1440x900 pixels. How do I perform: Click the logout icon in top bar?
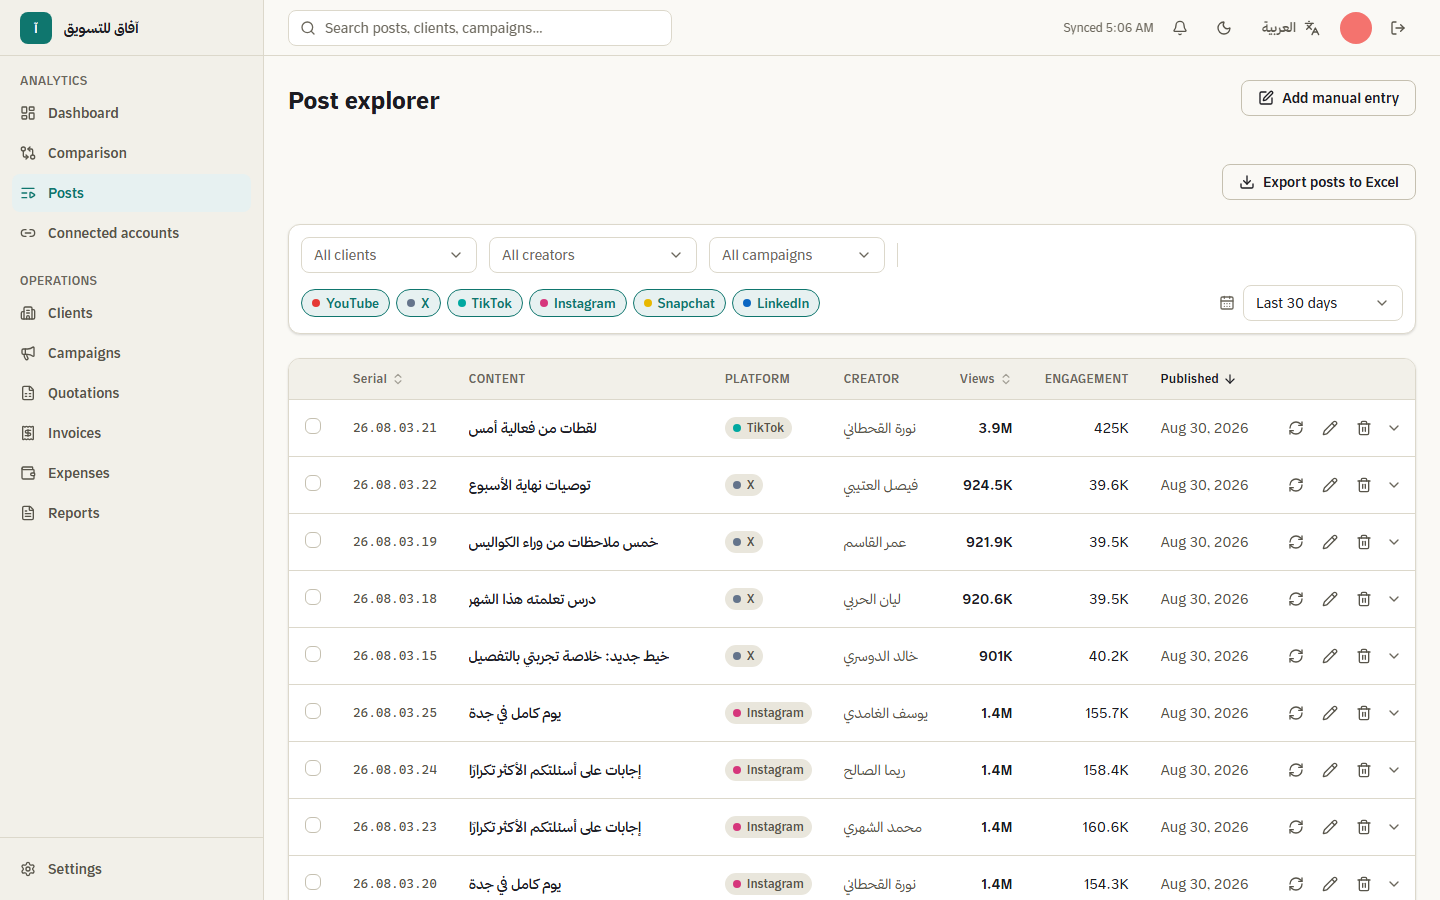(x=1398, y=28)
